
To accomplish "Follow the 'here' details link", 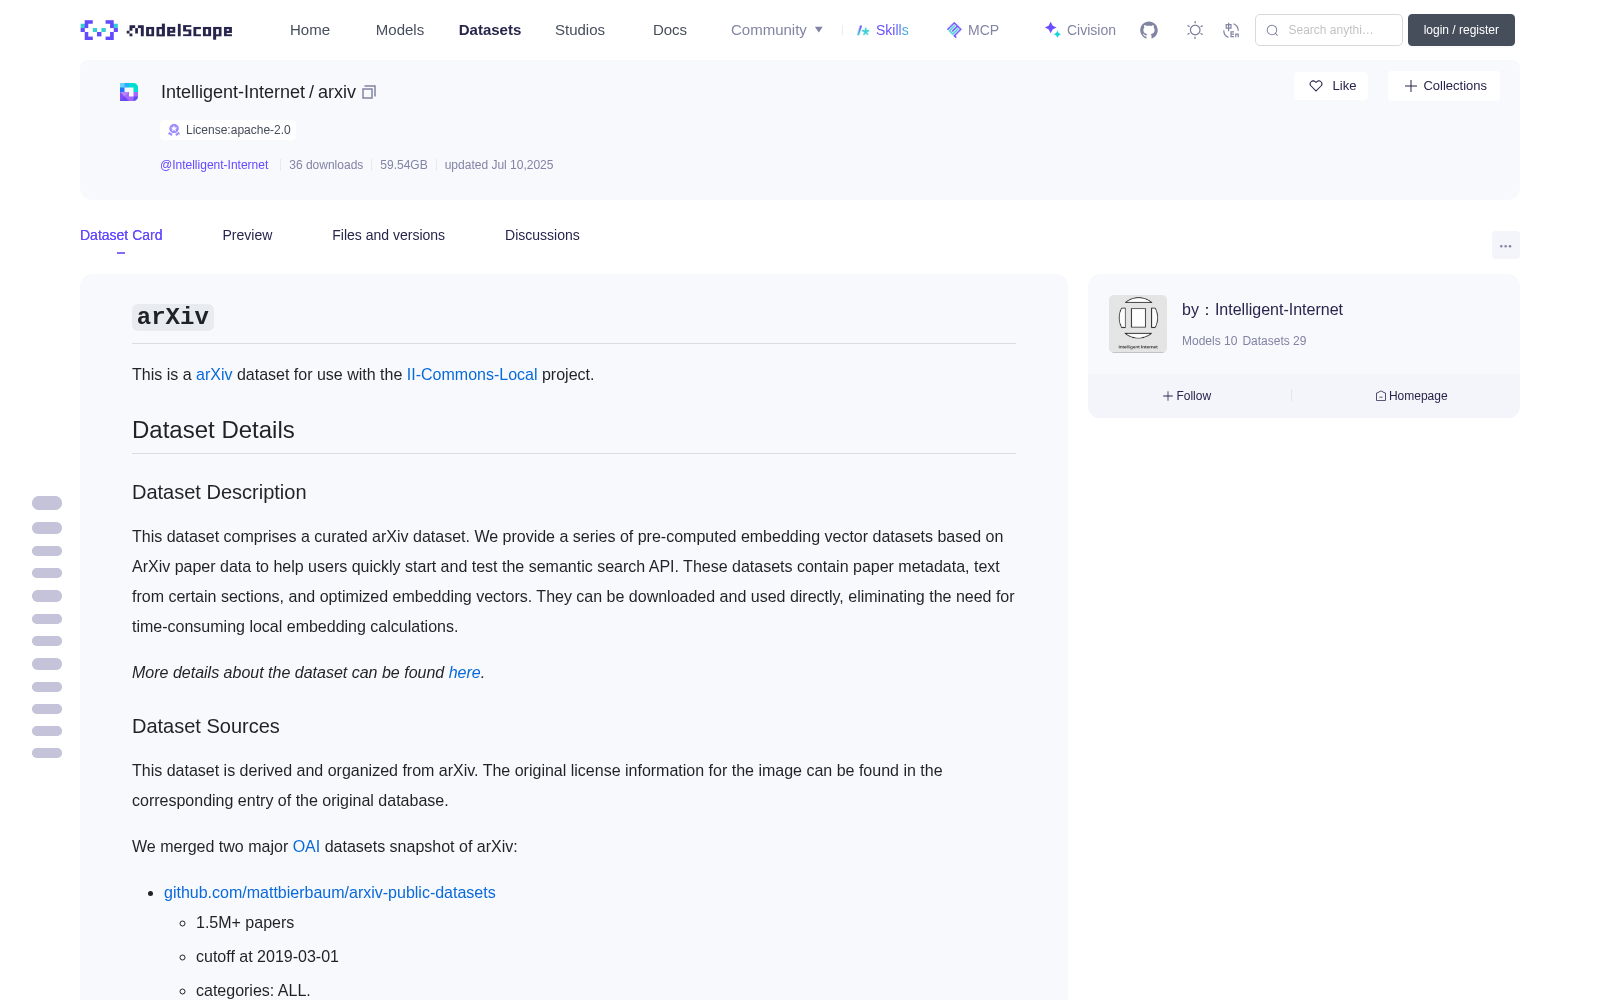I will 464,672.
